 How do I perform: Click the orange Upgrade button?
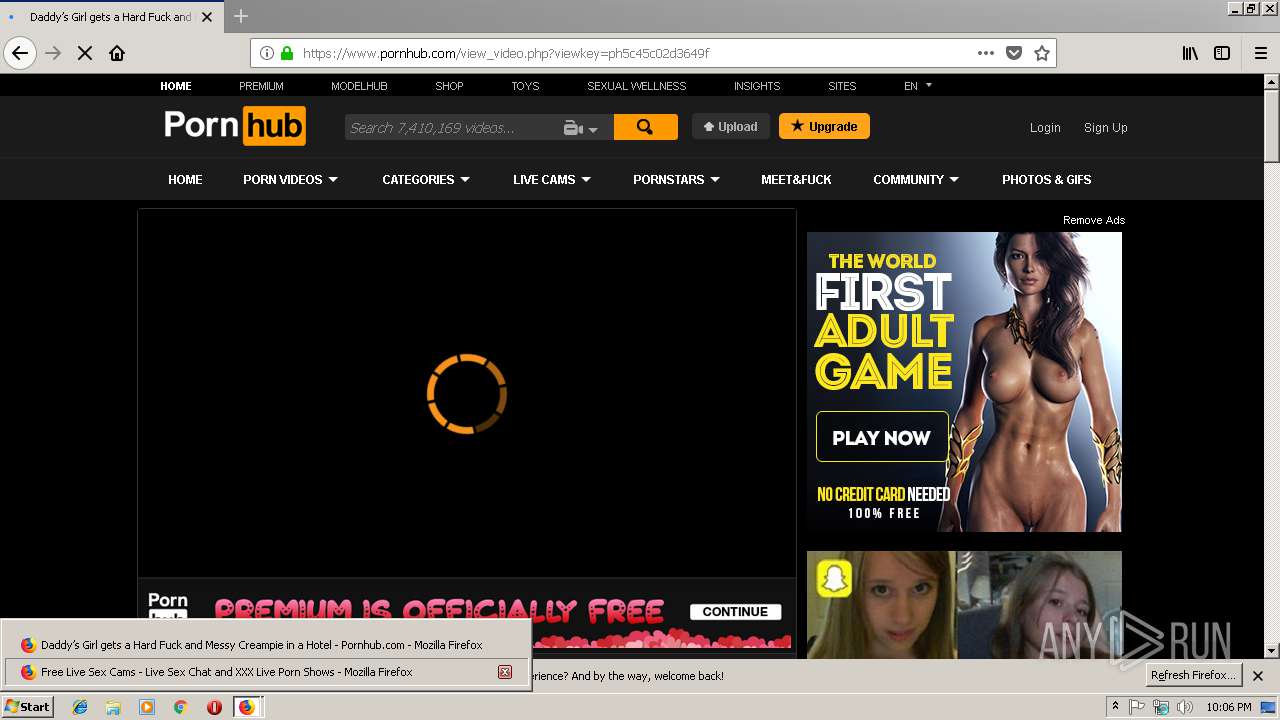tap(824, 126)
